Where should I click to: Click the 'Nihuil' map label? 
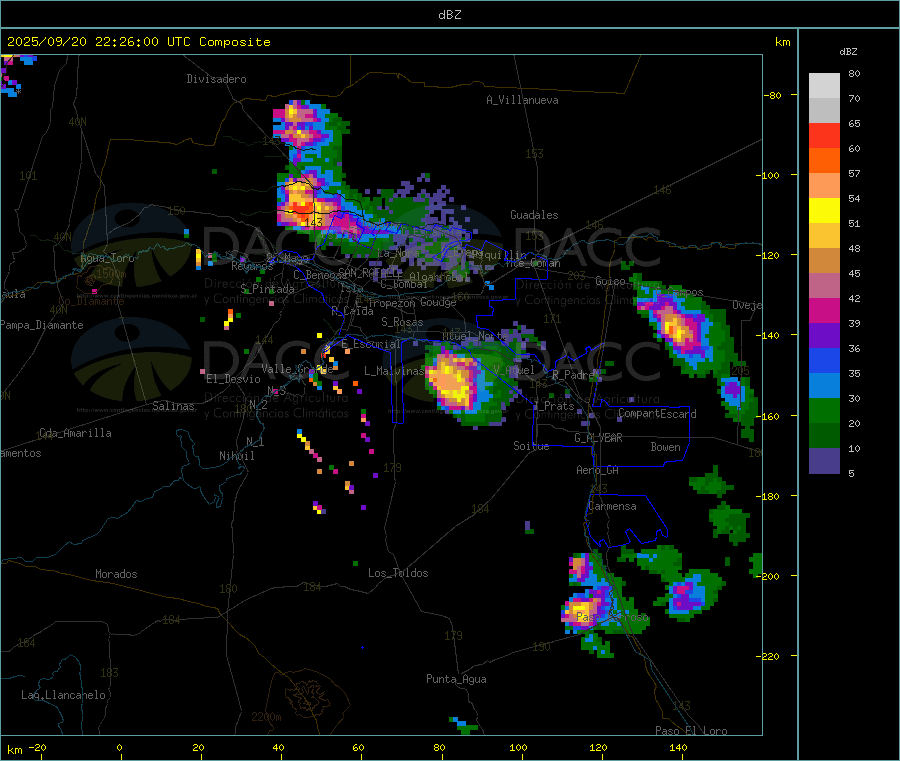(236, 456)
